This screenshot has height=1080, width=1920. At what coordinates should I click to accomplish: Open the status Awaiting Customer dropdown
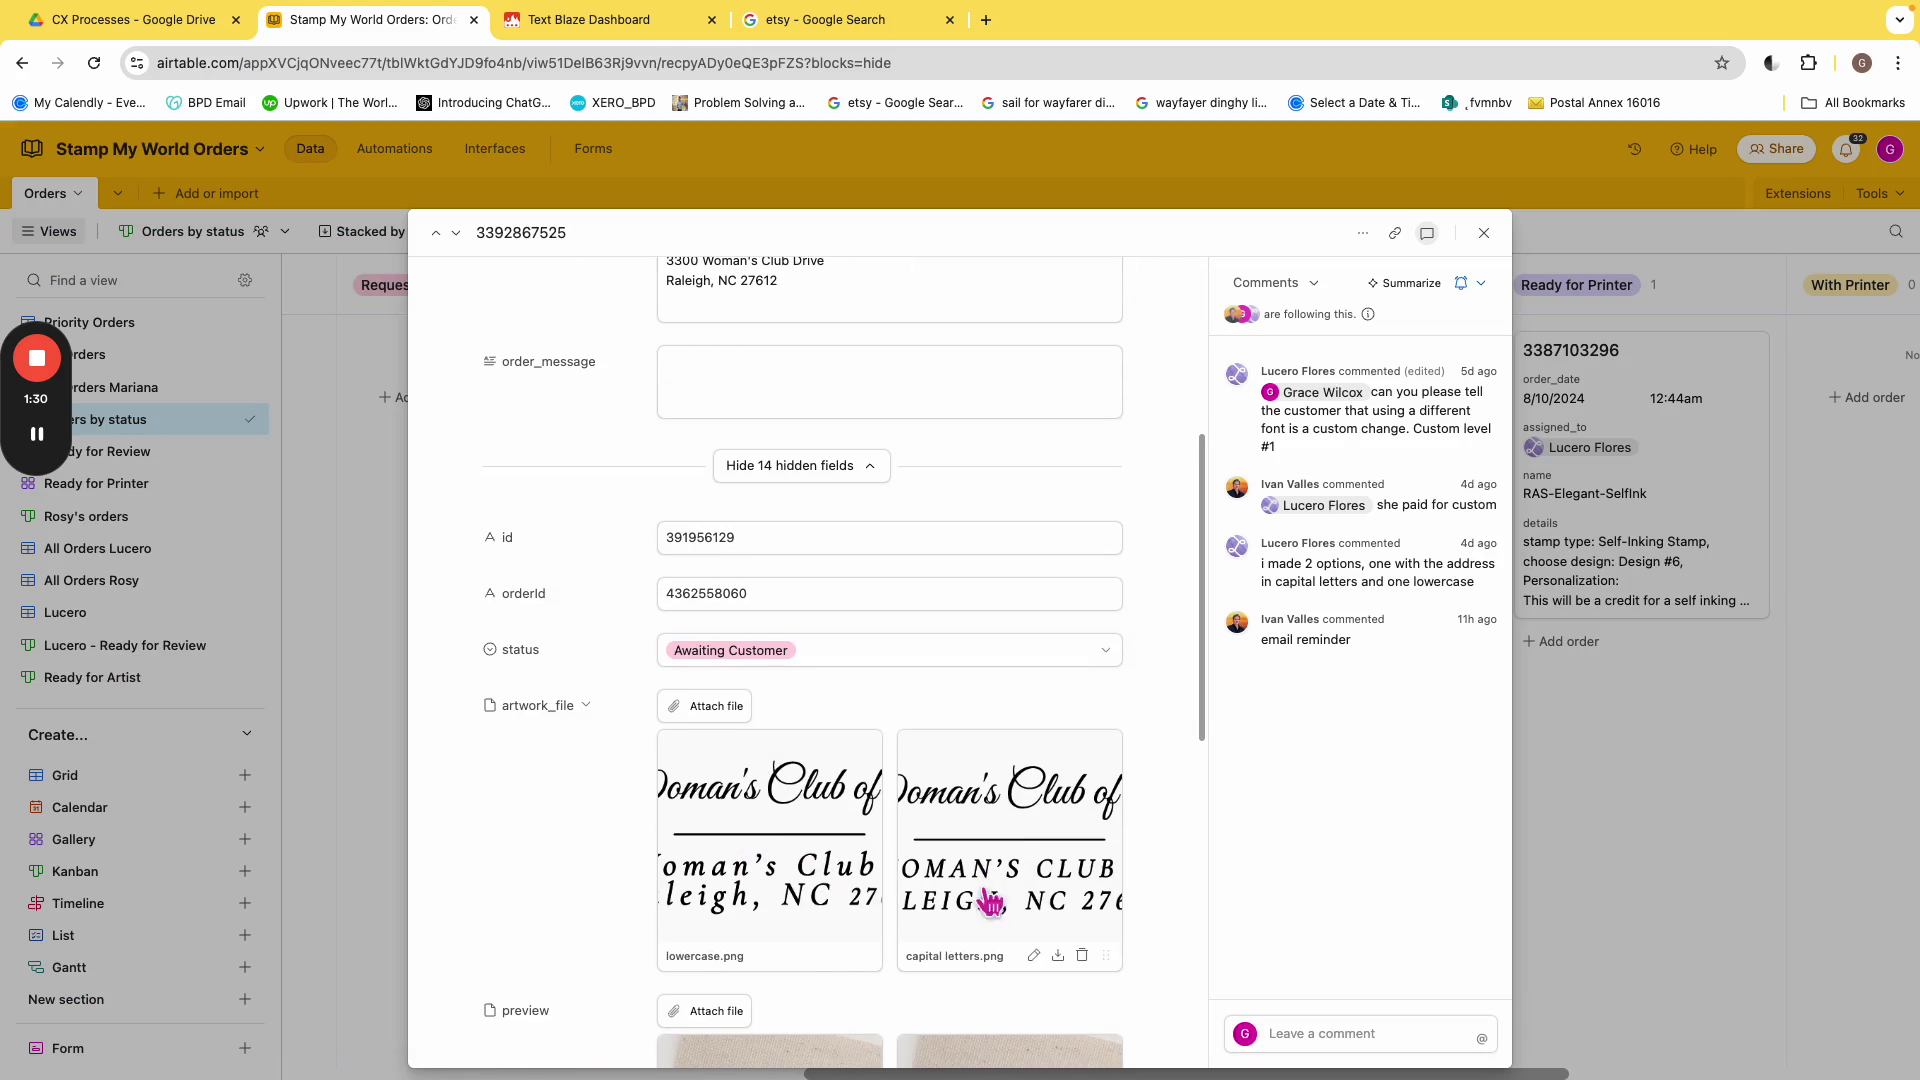click(1105, 650)
